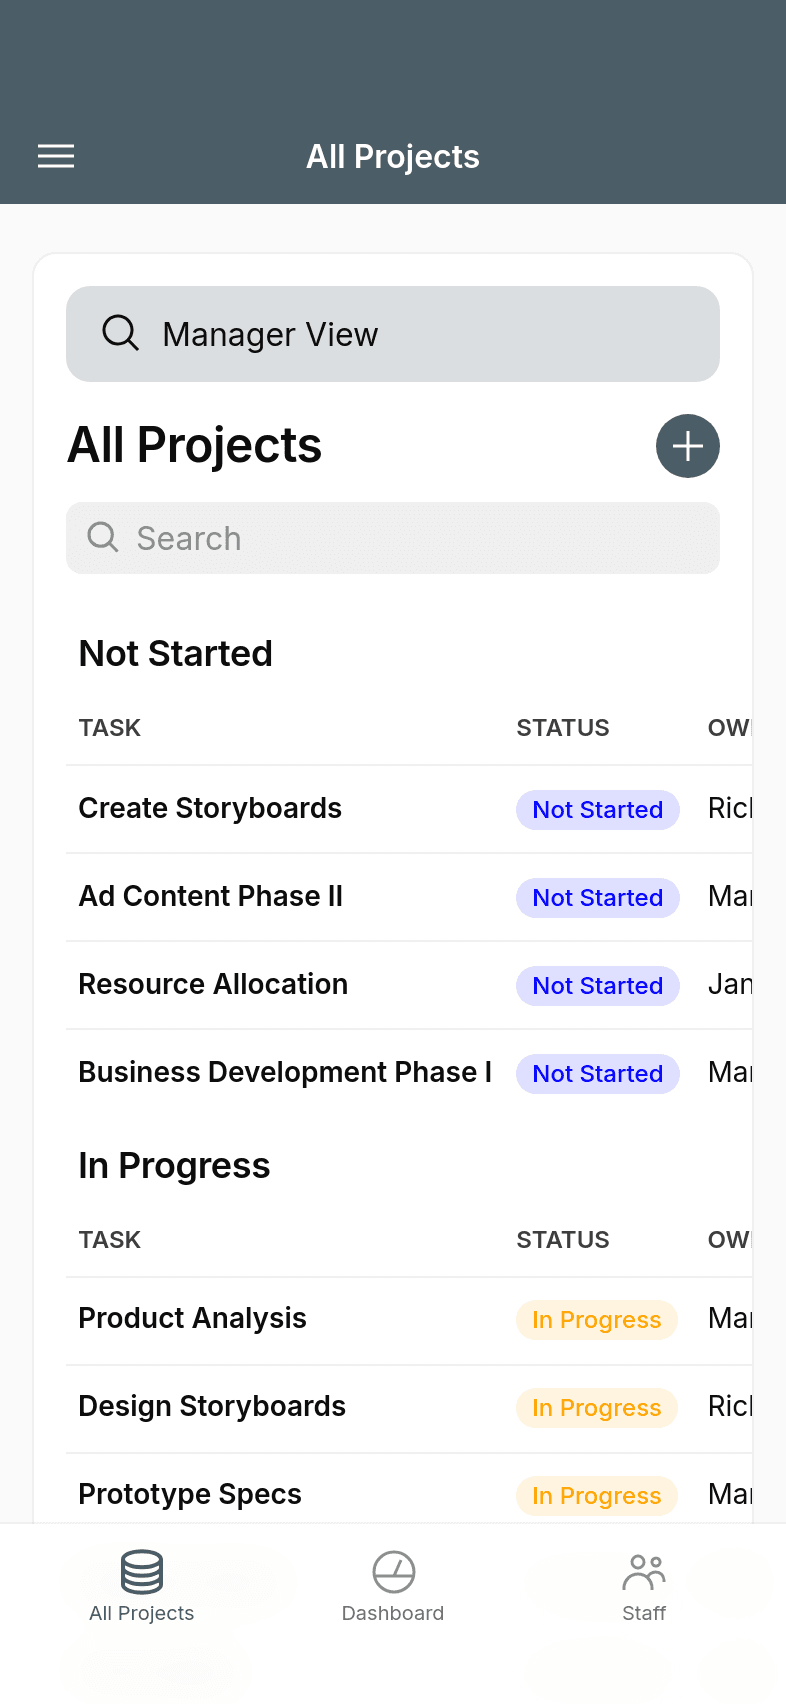Open Business Development Phase I task
Viewport: 786px width, 1704px height.
click(285, 1072)
